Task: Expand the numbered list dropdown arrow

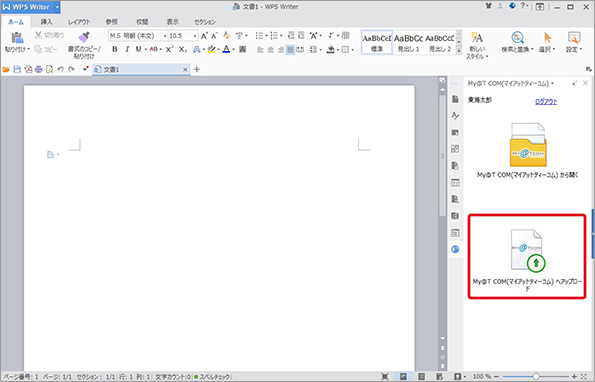Action: (281, 36)
